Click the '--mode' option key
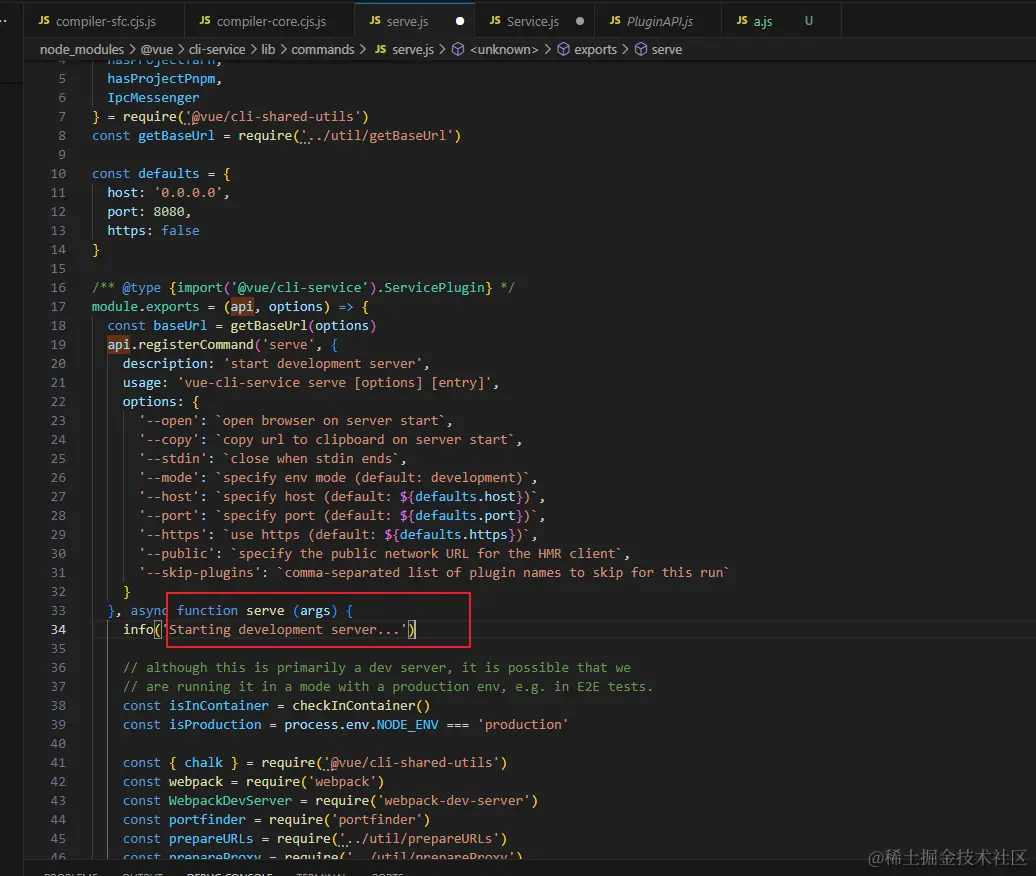The image size is (1036, 876). (168, 478)
